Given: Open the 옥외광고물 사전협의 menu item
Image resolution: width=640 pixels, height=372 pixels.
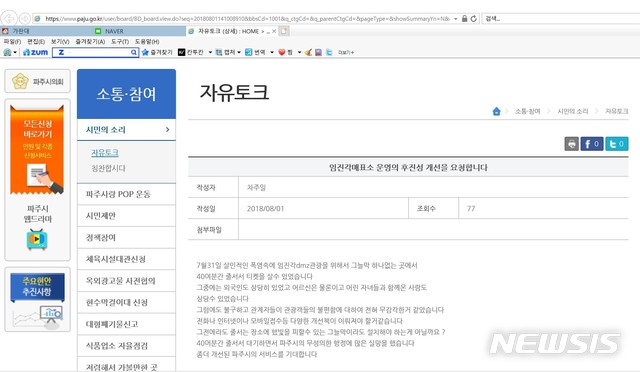Looking at the screenshot, I should tap(126, 281).
